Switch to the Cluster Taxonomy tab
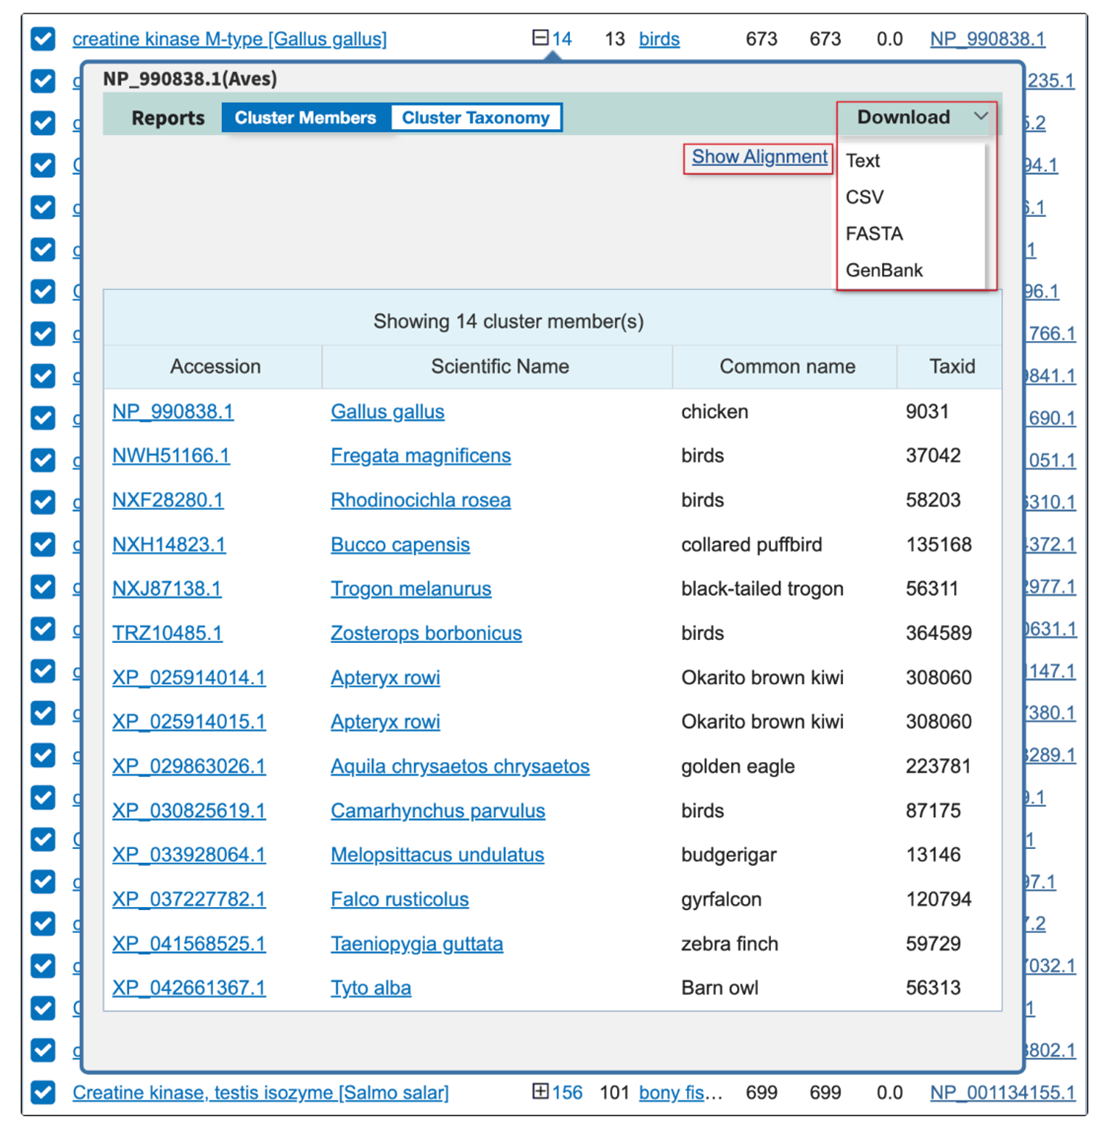This screenshot has width=1108, height=1127. (475, 117)
